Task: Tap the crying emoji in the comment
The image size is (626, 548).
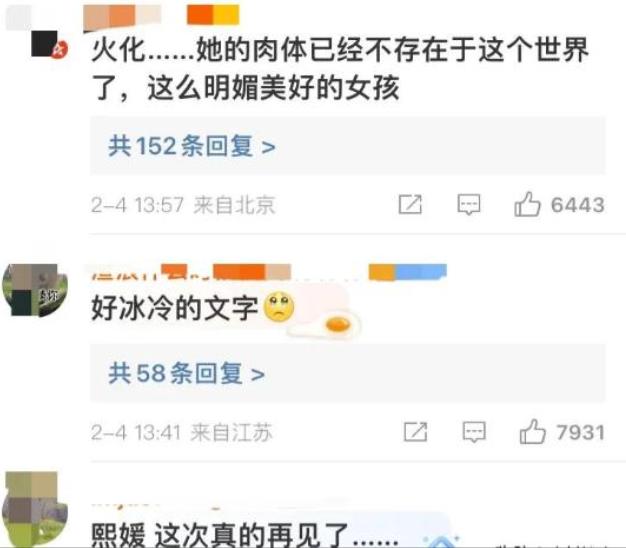Action: (x=279, y=307)
